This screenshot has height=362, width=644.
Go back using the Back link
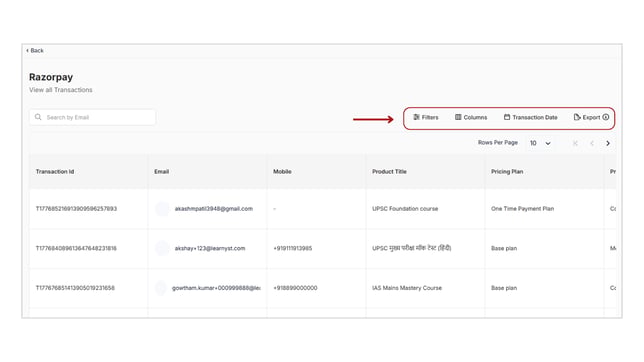pos(35,51)
